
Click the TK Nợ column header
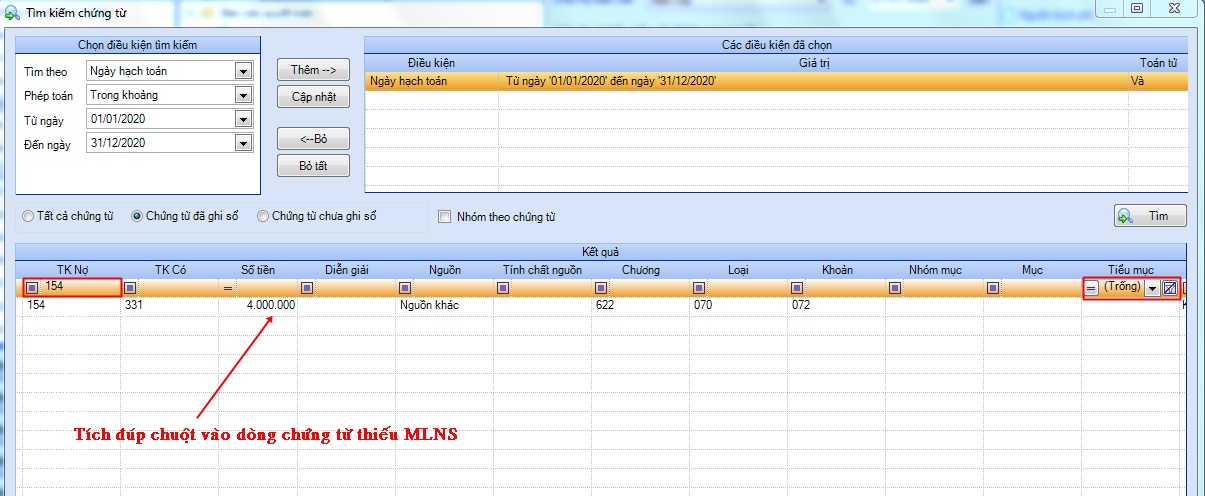[x=72, y=270]
